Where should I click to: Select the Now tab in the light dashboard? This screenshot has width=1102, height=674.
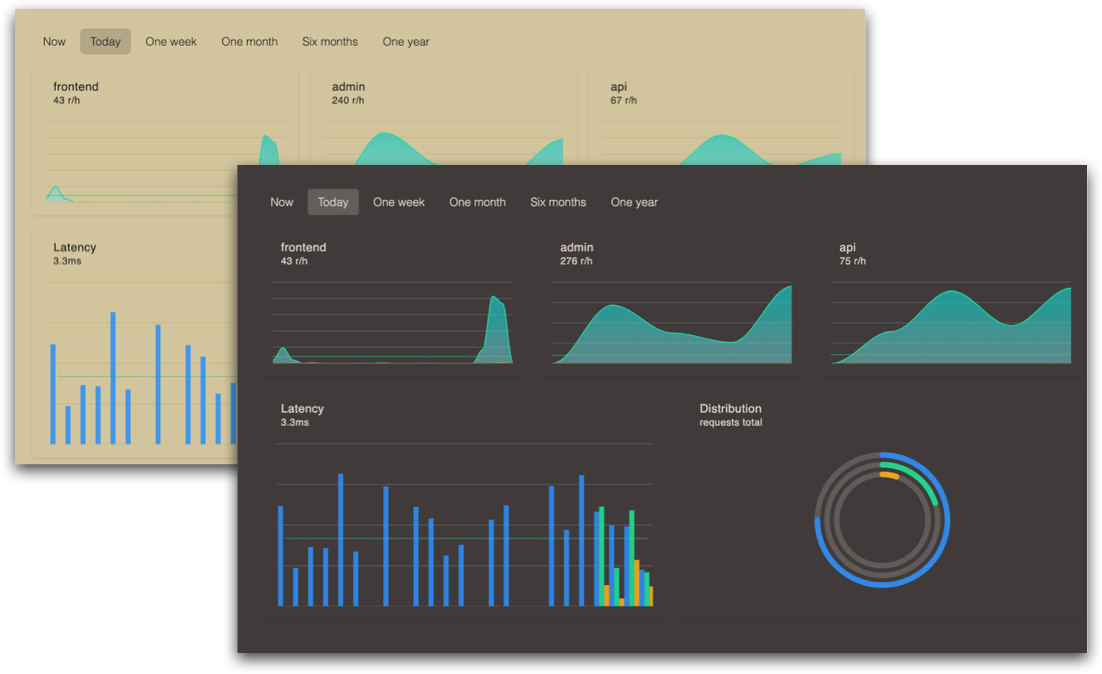point(54,42)
